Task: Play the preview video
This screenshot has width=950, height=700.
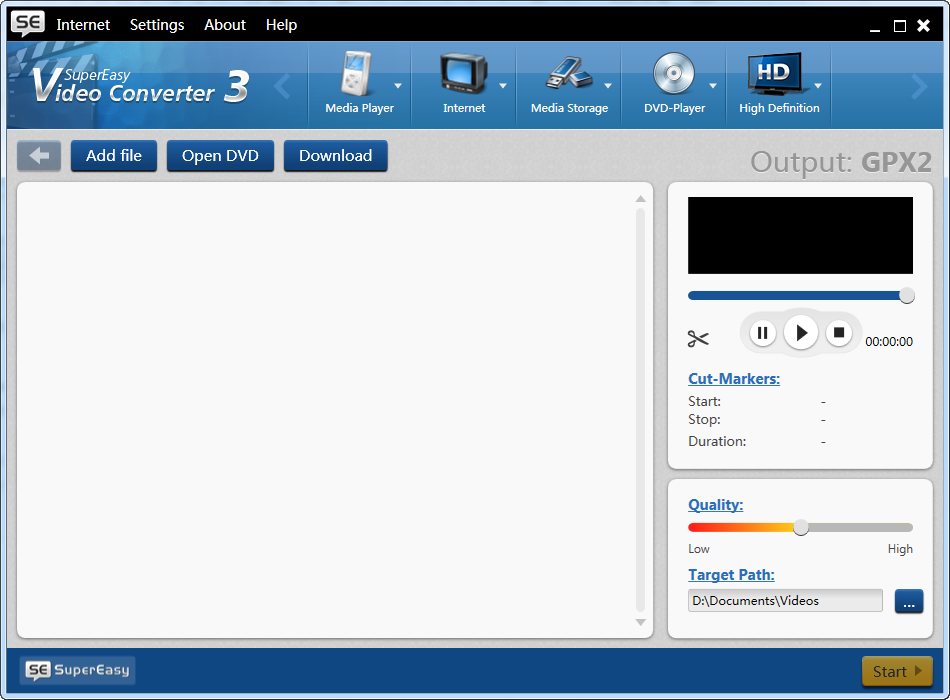Action: coord(801,333)
